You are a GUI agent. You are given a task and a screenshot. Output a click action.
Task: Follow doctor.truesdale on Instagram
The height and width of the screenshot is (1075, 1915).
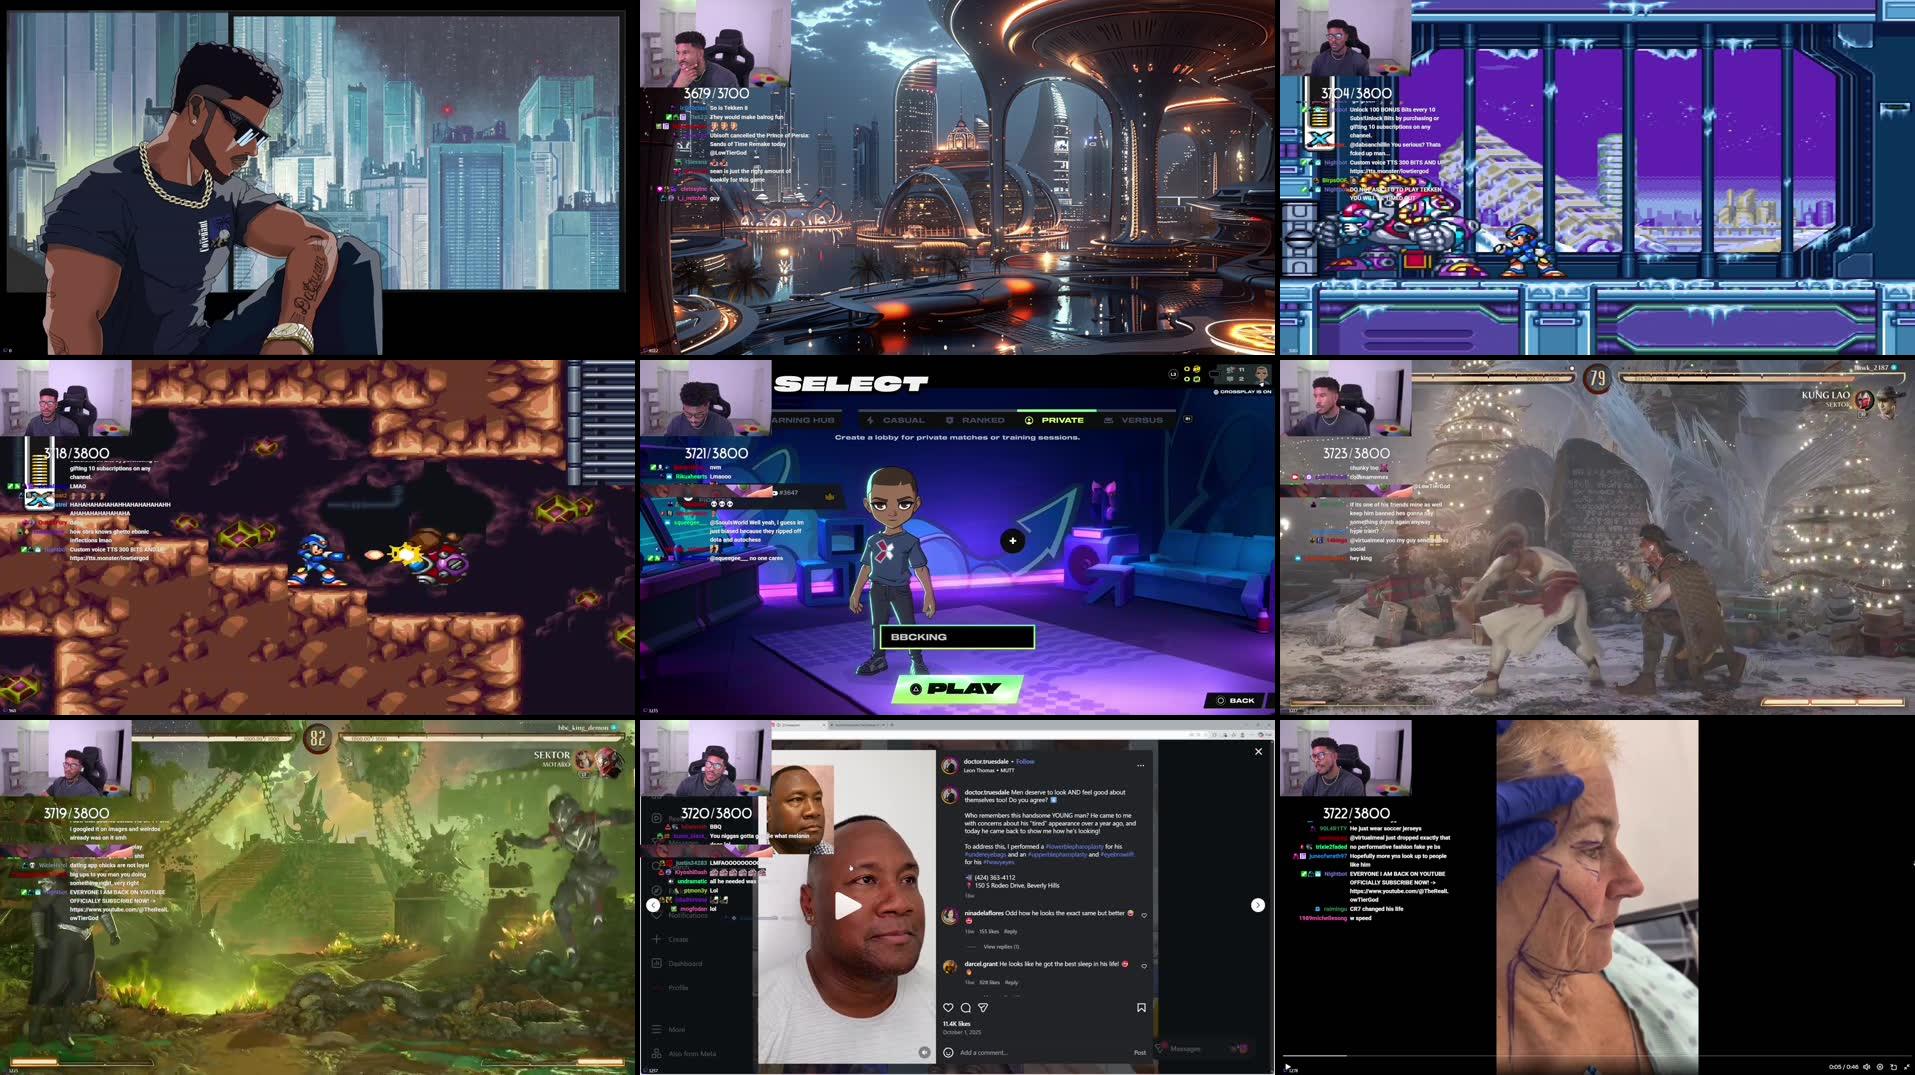tap(1025, 762)
